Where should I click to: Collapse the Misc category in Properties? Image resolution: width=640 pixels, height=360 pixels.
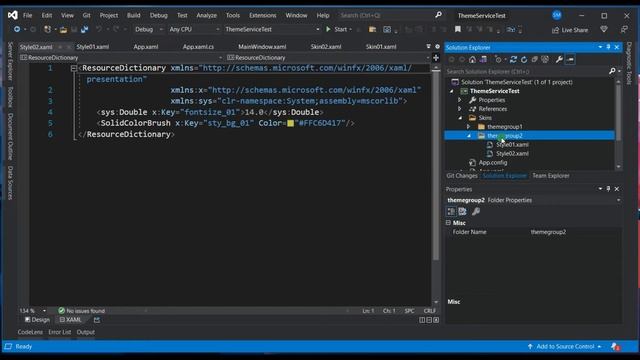[x=448, y=223]
